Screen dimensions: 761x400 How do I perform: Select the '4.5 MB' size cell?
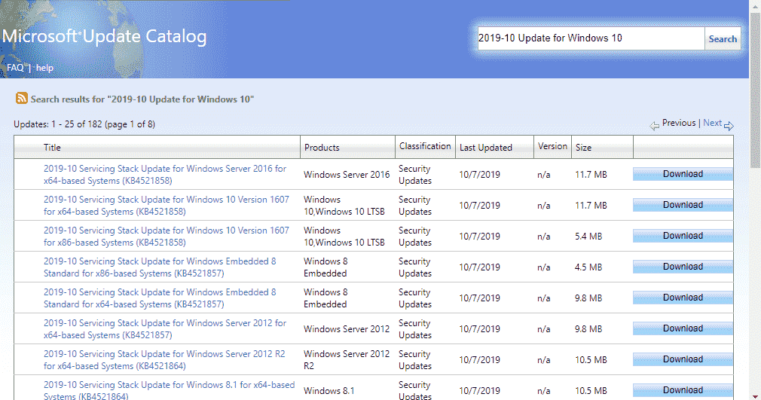588,267
